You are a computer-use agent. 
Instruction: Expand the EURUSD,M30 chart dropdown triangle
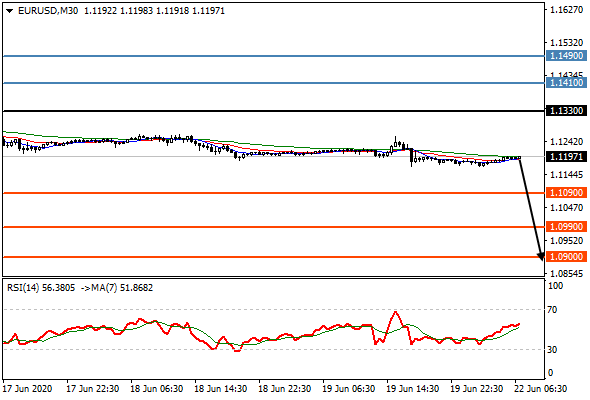(x=10, y=11)
